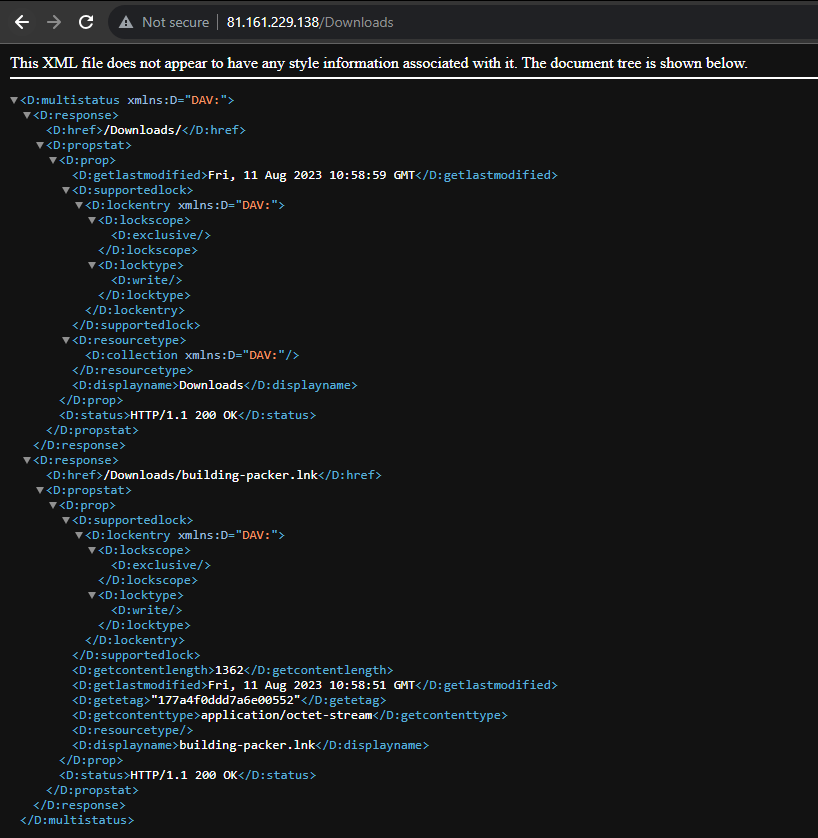The width and height of the screenshot is (818, 838).
Task: Click the D:collection xmlns element line
Action: 192,355
